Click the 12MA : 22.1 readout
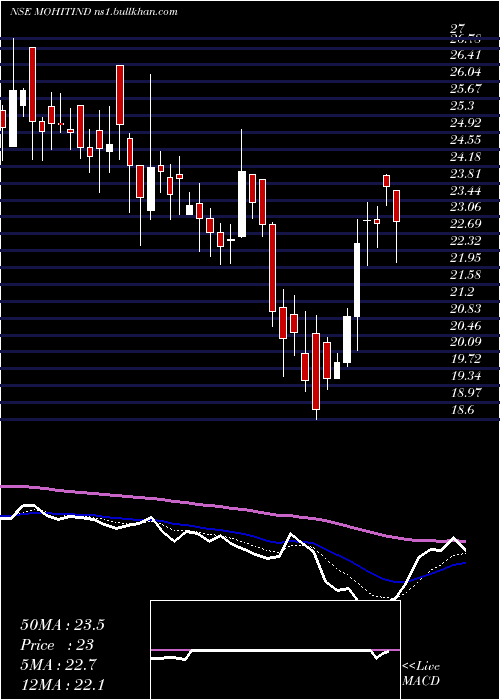This screenshot has width=500, height=700. point(62,685)
